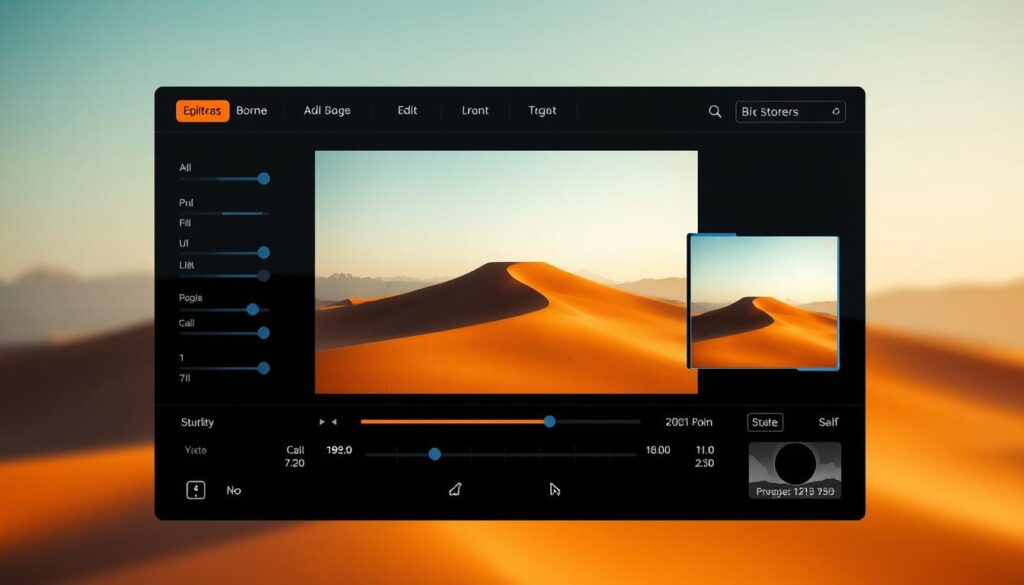1024x585 pixels.
Task: Click the magnifier search icon
Action: [x=715, y=112]
